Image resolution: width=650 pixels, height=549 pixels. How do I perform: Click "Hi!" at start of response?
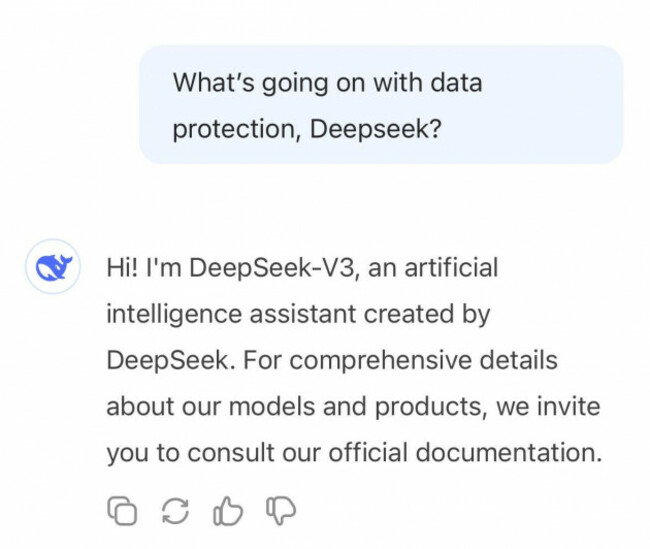(x=122, y=267)
